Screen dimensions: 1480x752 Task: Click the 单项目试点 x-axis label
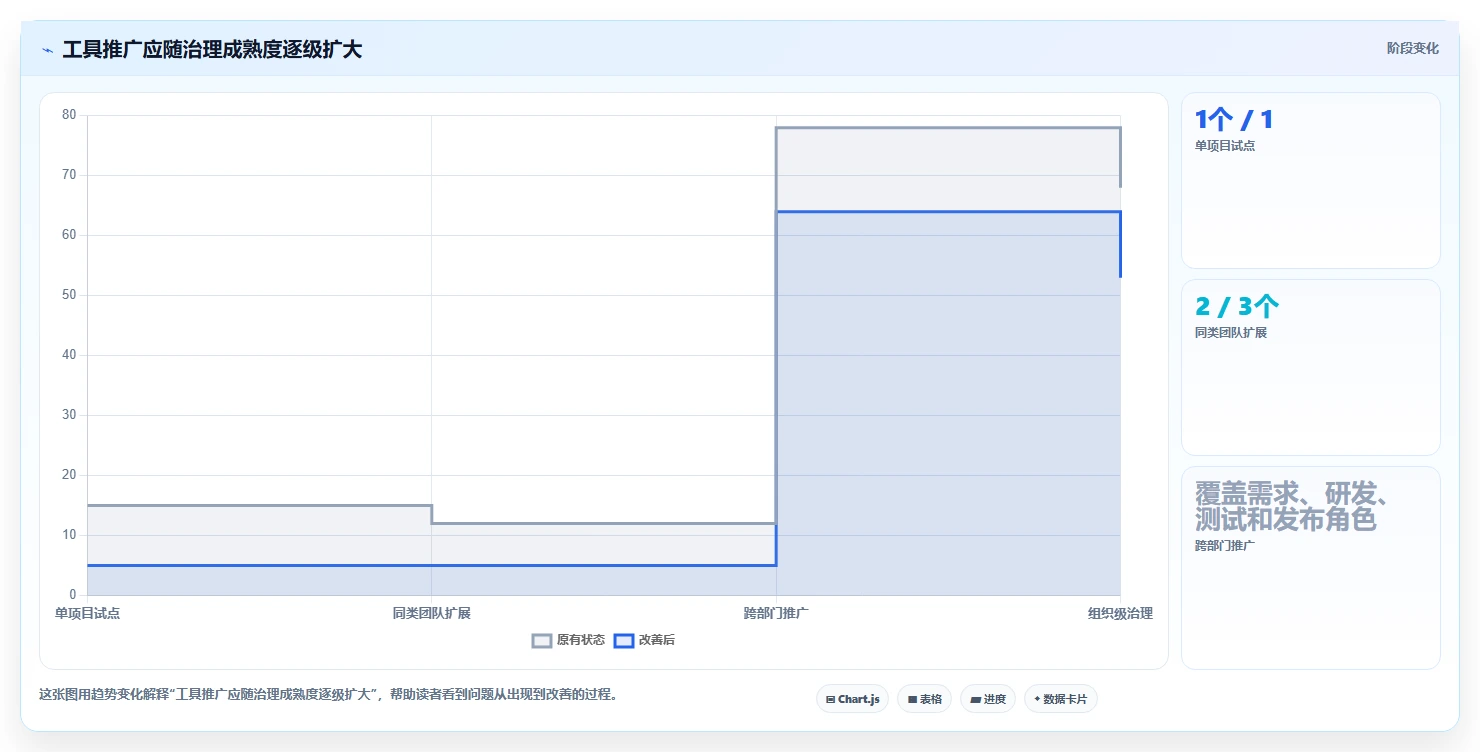(88, 613)
